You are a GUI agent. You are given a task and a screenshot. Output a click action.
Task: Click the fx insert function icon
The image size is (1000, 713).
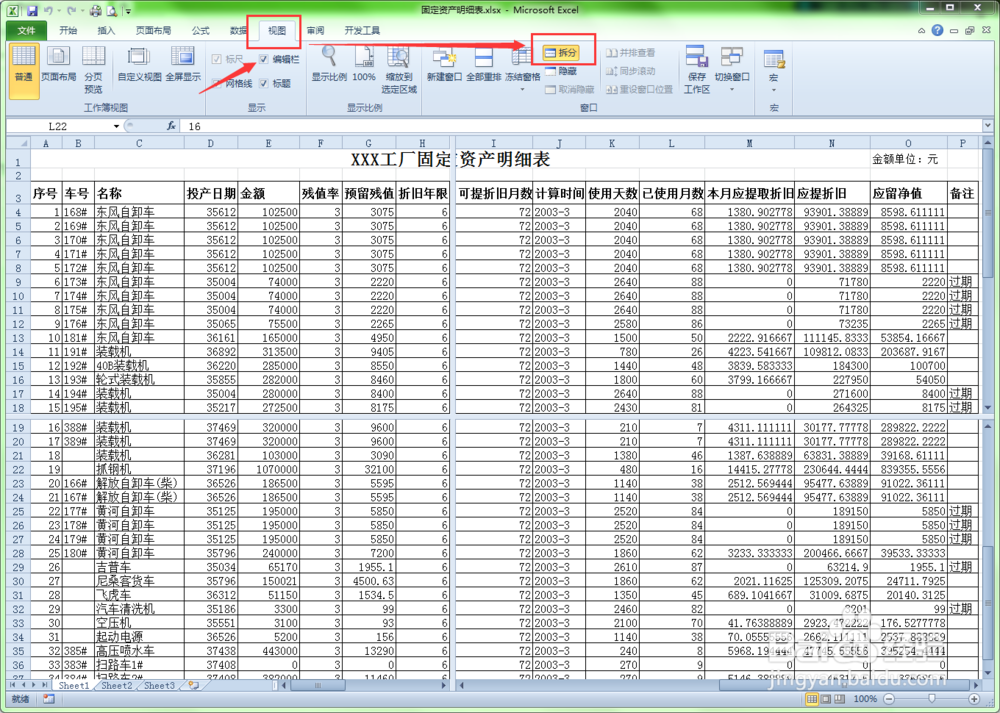(x=172, y=126)
